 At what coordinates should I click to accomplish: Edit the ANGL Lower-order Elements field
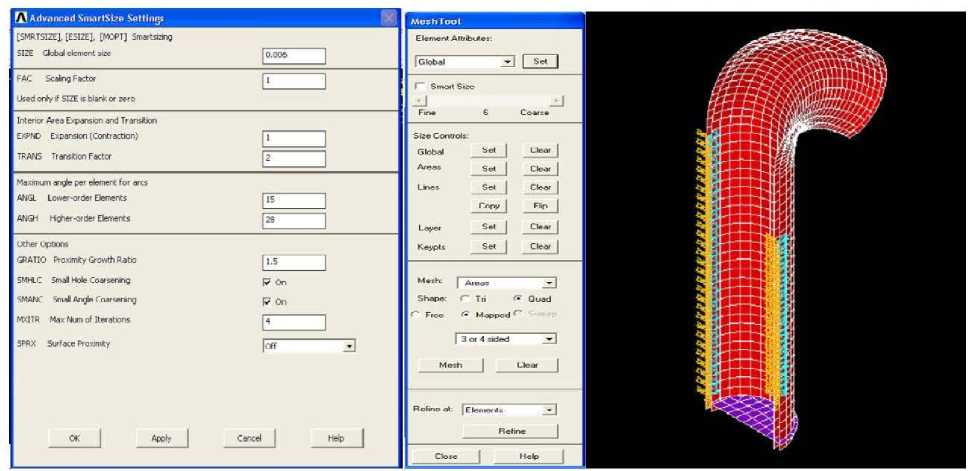[x=294, y=201]
